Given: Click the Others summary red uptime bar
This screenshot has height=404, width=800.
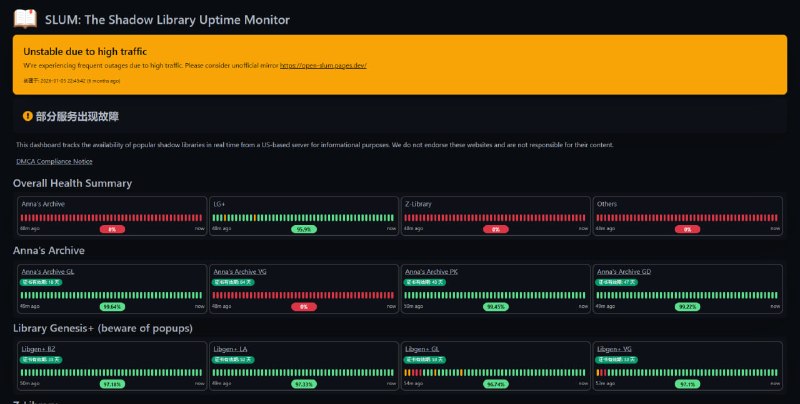Looking at the screenshot, I should [687, 218].
